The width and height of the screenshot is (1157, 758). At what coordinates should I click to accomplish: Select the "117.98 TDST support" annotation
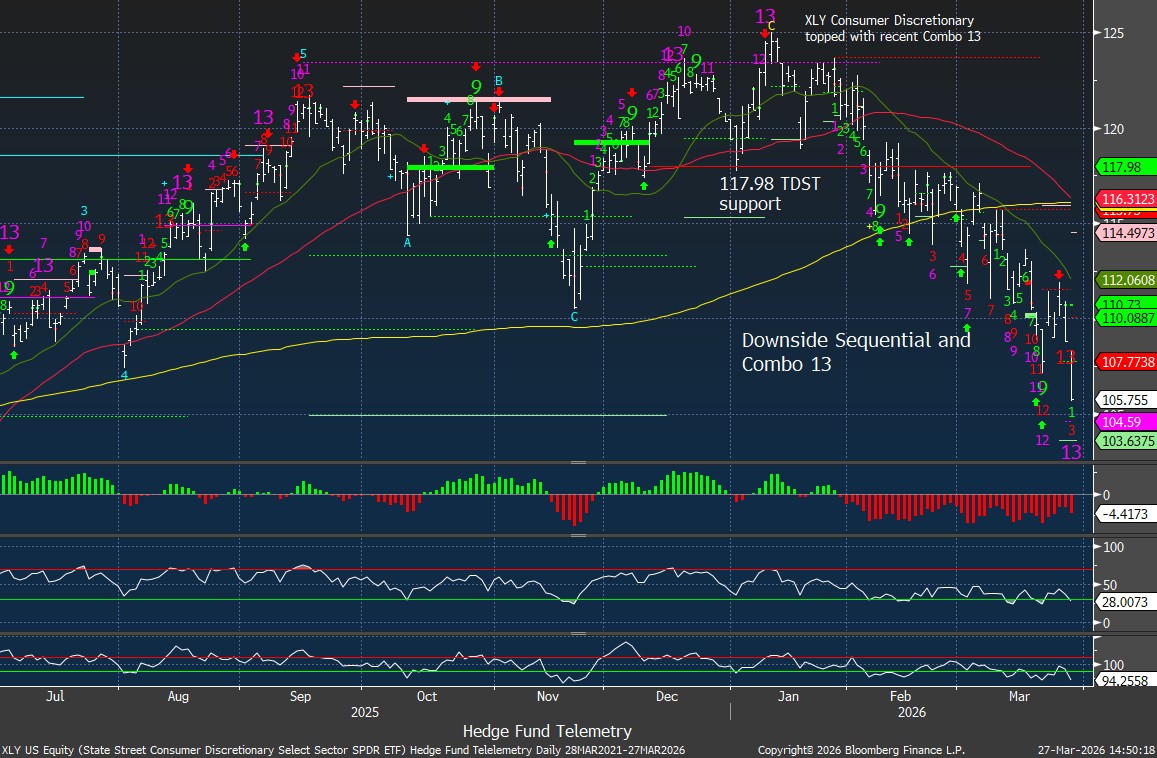click(749, 194)
